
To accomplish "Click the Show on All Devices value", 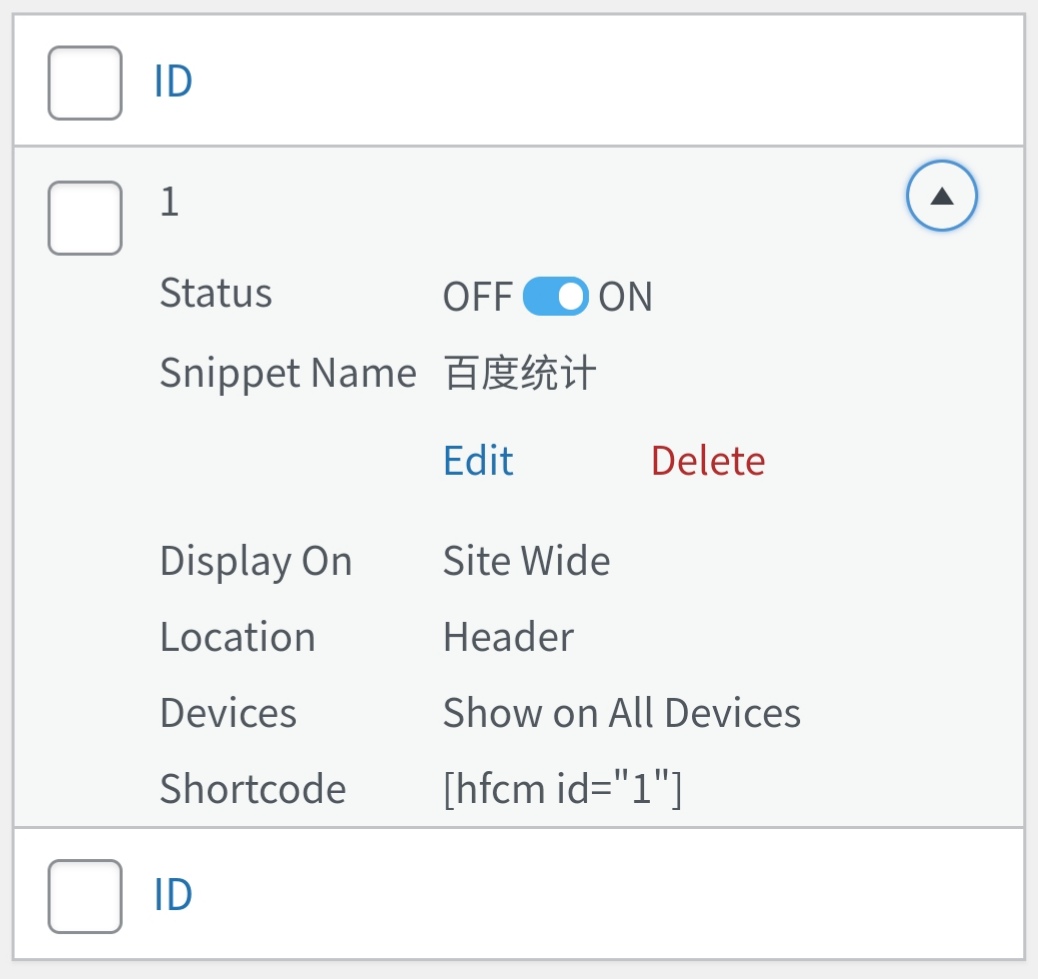I will [622, 713].
